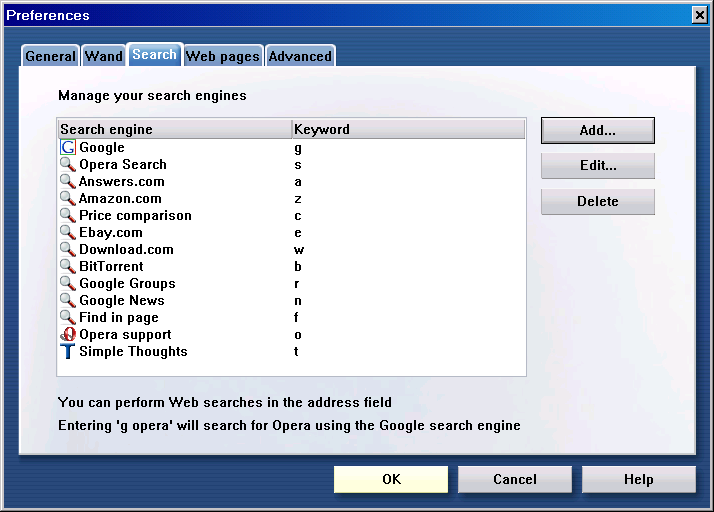The image size is (714, 512).
Task: Click magnifier icon beside Answers.com
Action: coord(68,181)
